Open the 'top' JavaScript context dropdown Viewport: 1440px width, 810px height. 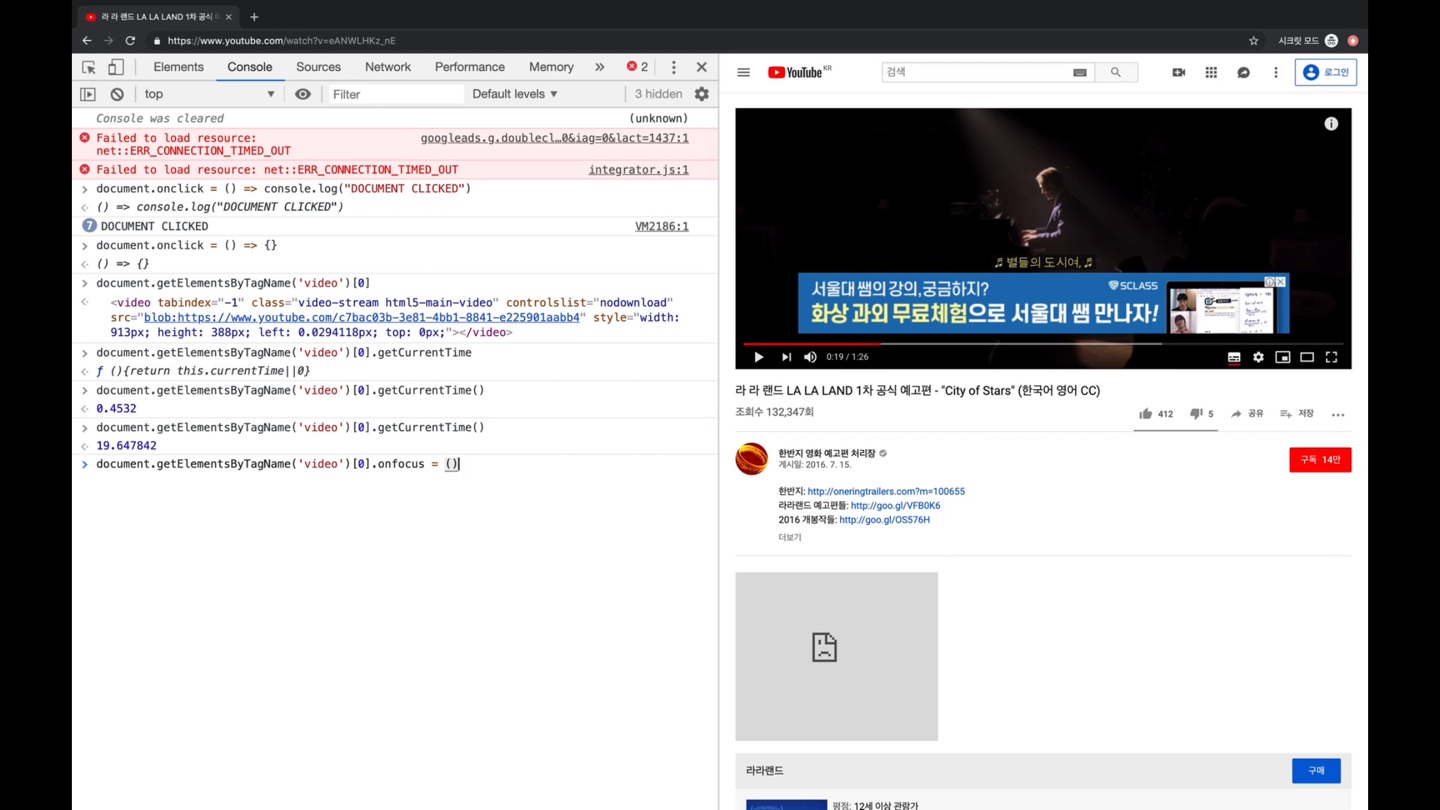point(209,94)
